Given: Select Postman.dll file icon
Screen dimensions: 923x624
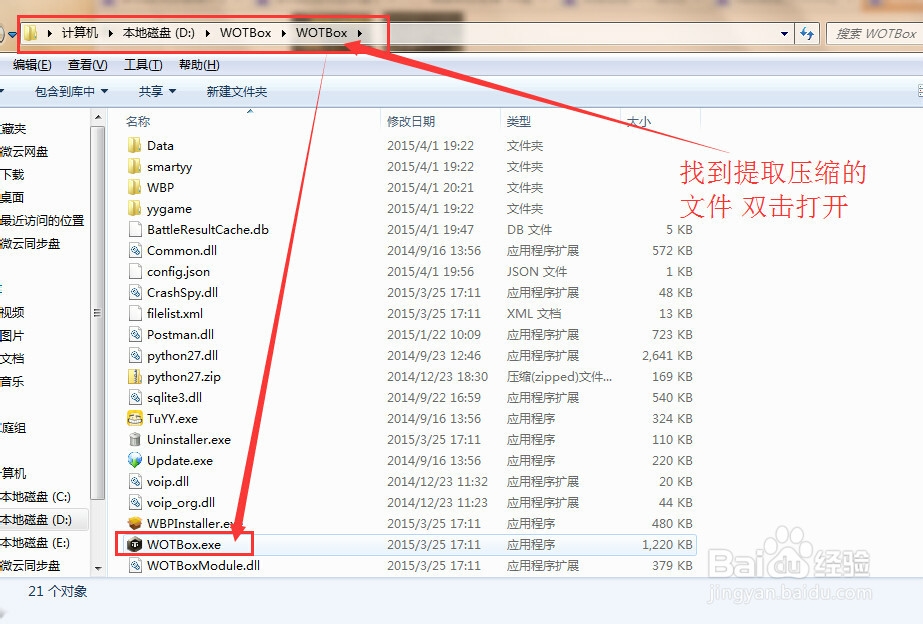Looking at the screenshot, I should pyautogui.click(x=135, y=334).
